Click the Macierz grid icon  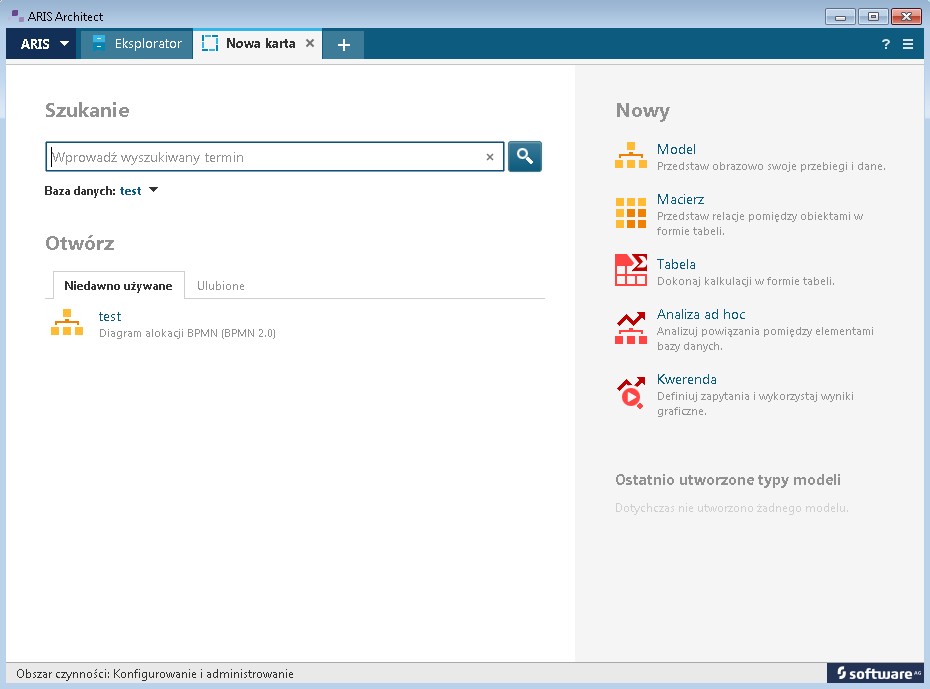click(x=630, y=213)
